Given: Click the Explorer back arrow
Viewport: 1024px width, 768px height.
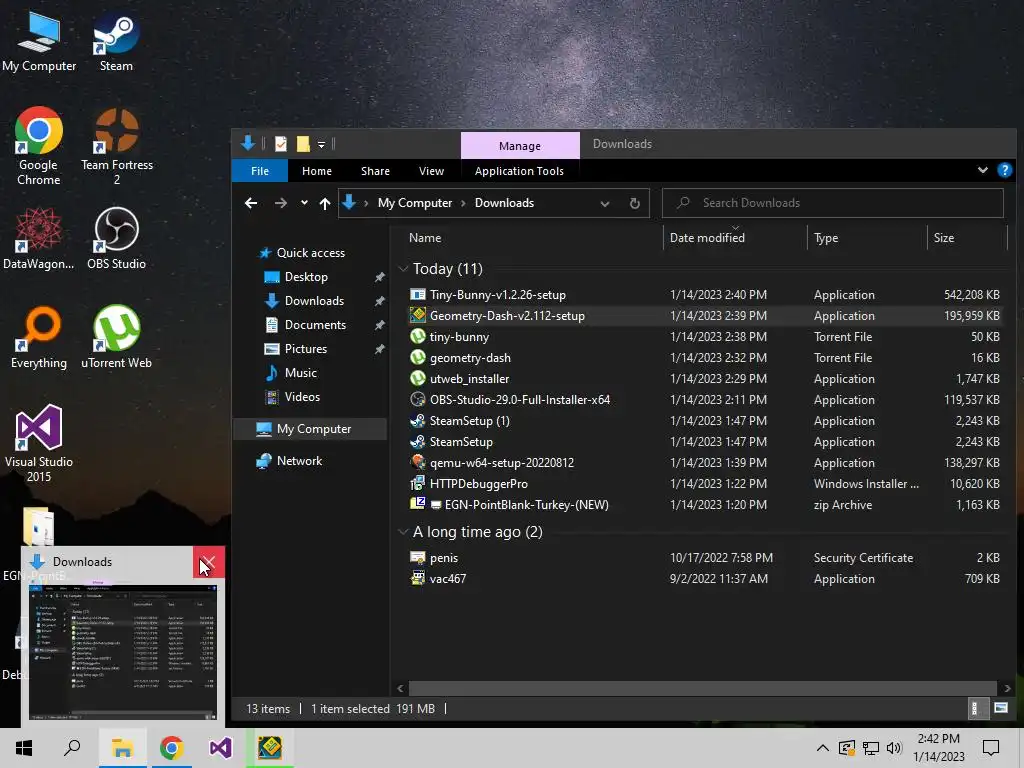Looking at the screenshot, I should [x=251, y=203].
